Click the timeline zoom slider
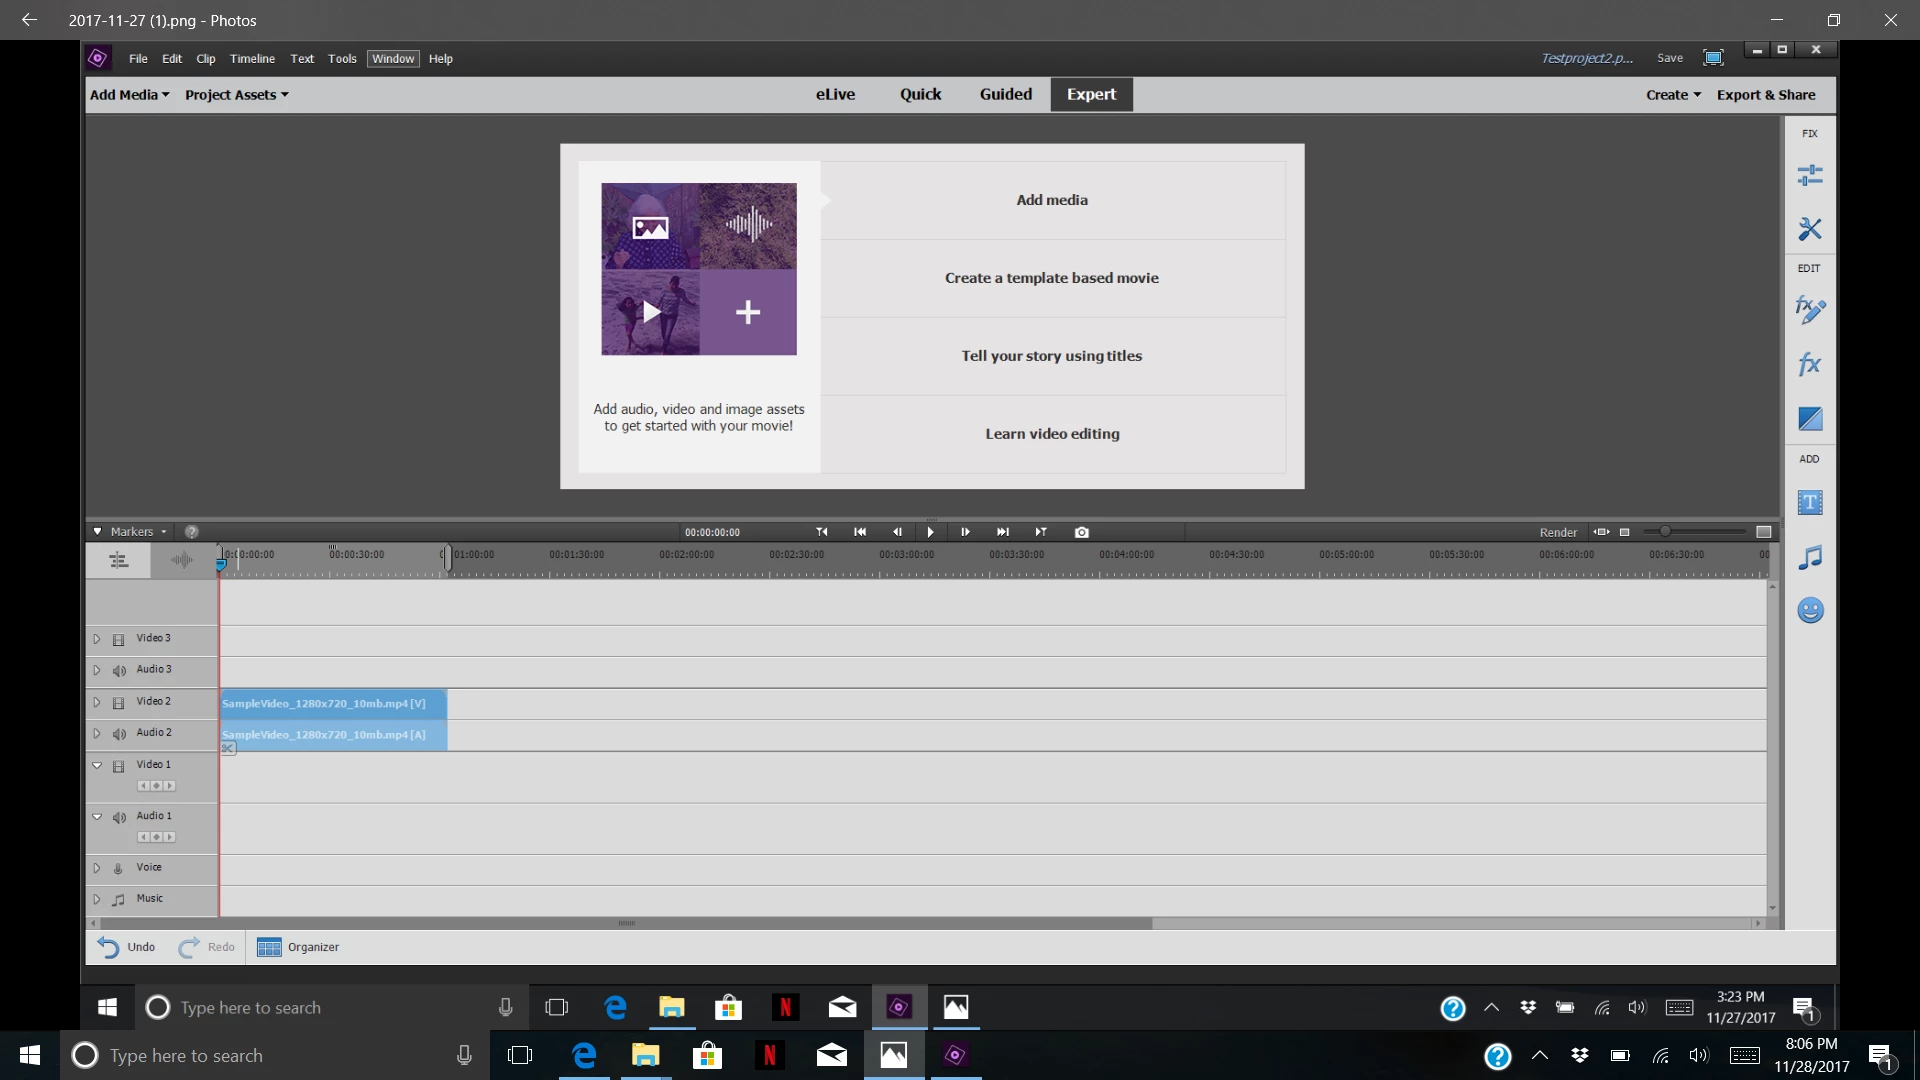1920x1080 pixels. (1665, 532)
